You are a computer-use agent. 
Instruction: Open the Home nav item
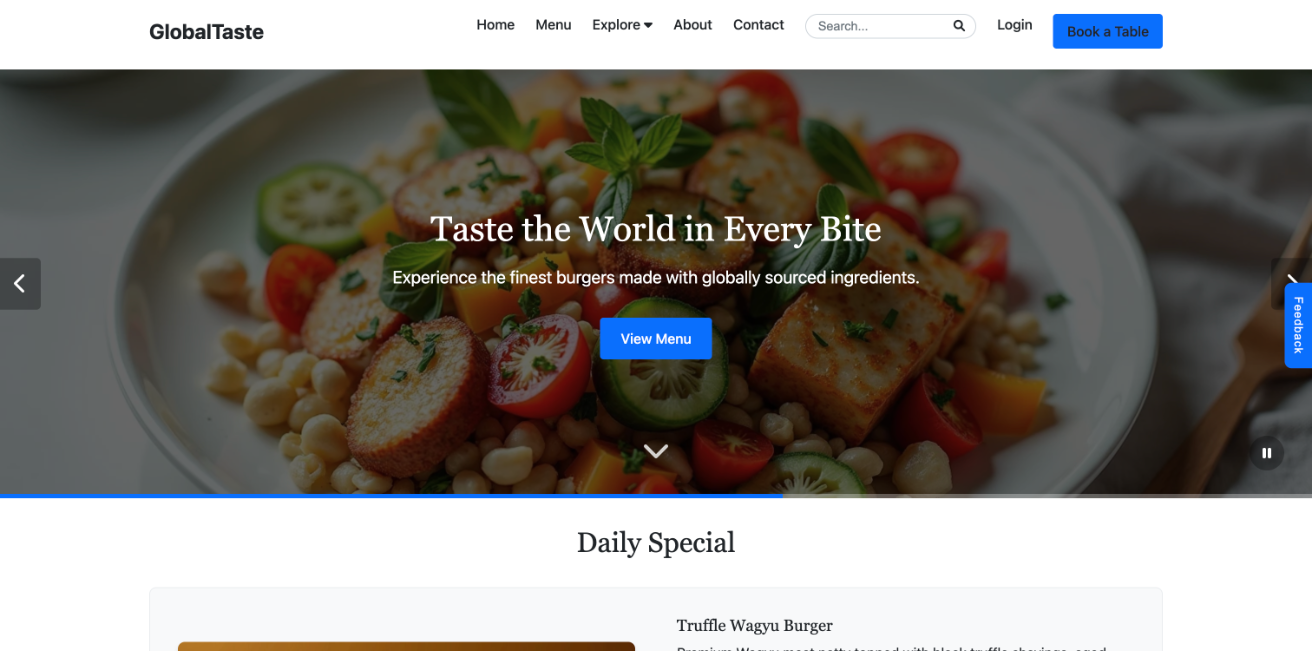click(495, 25)
